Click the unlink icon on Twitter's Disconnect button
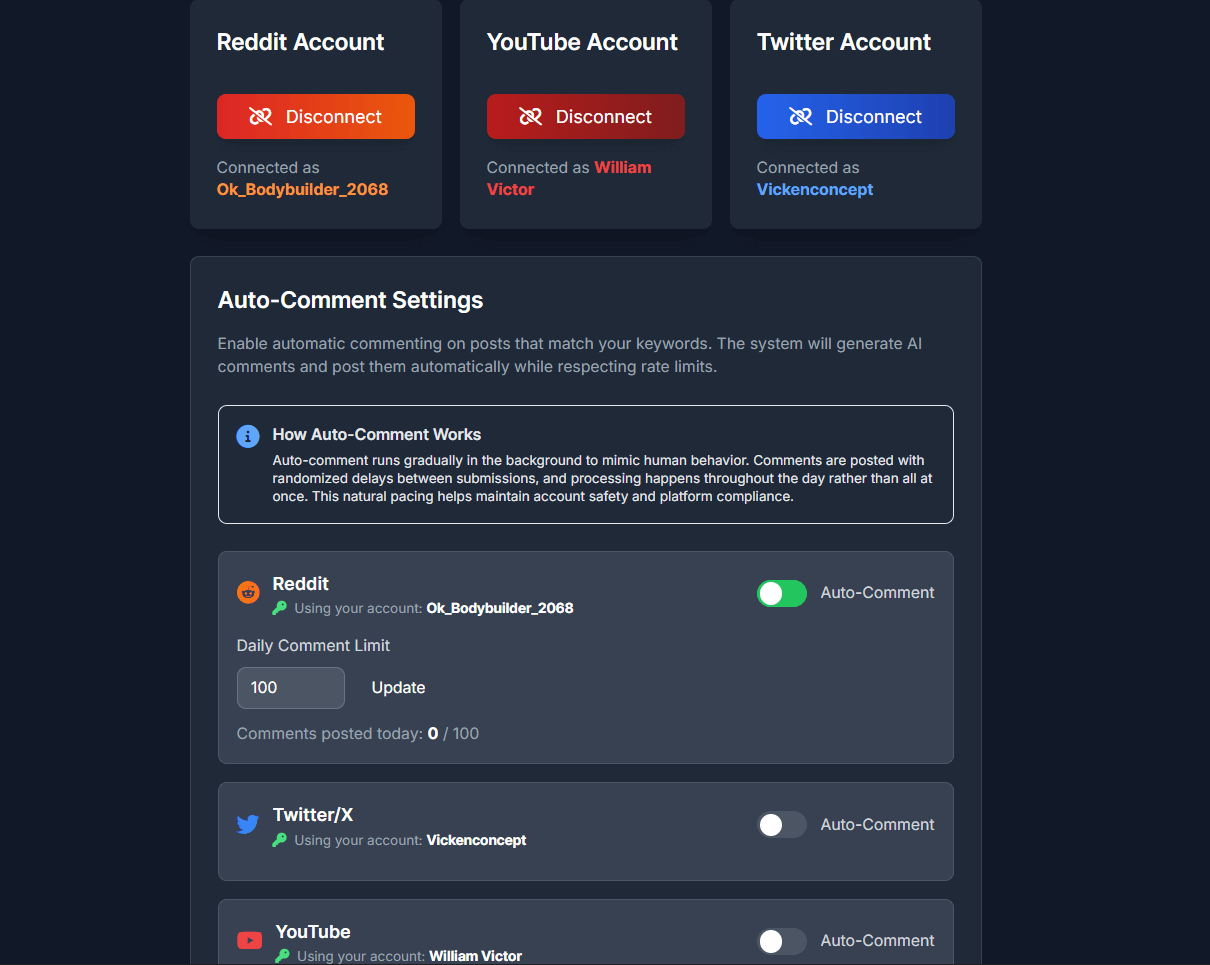This screenshot has width=1210, height=965. pyautogui.click(x=801, y=117)
